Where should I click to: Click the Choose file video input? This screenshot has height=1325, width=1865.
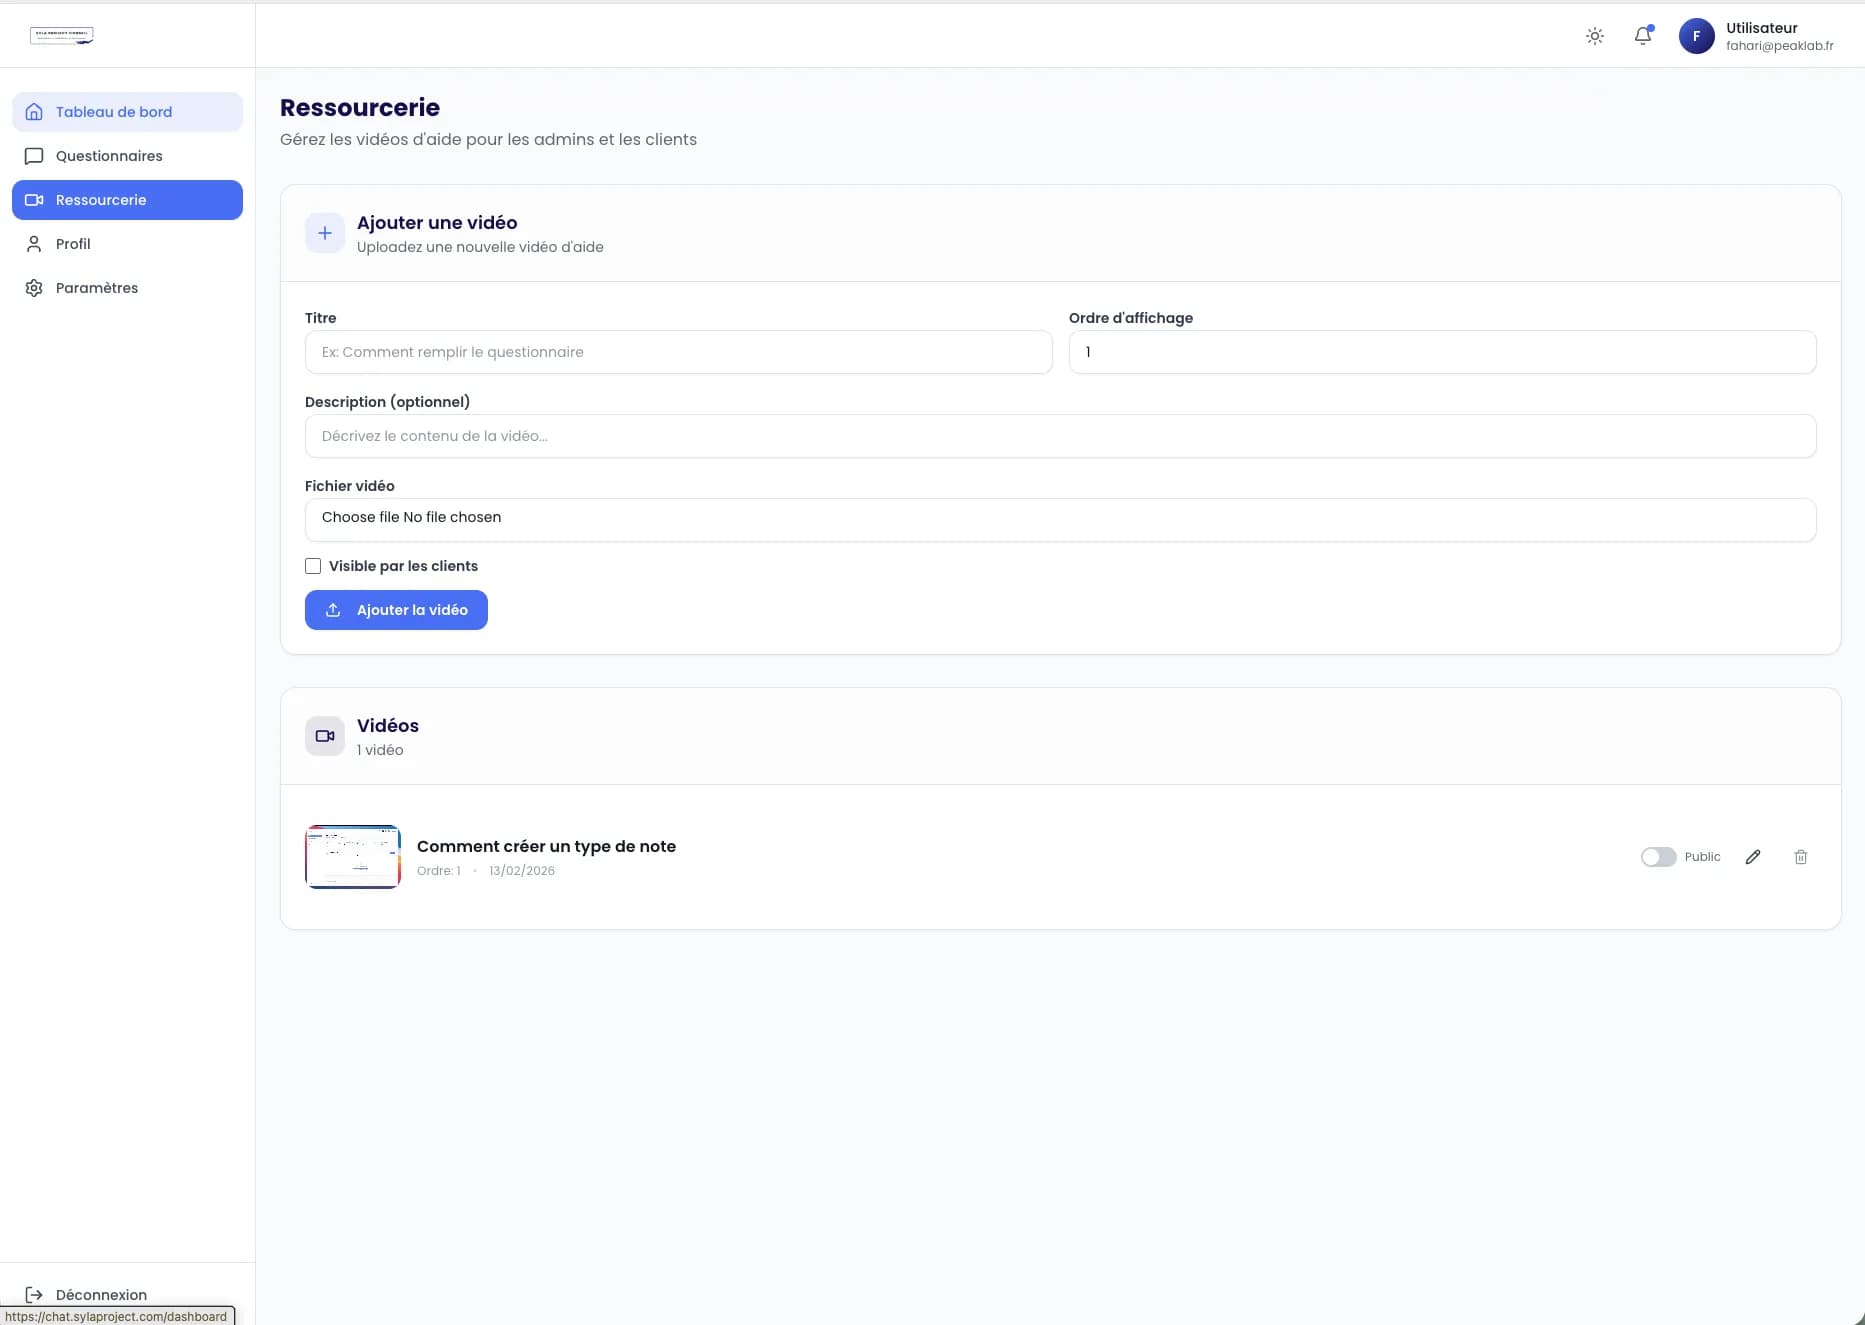361,518
